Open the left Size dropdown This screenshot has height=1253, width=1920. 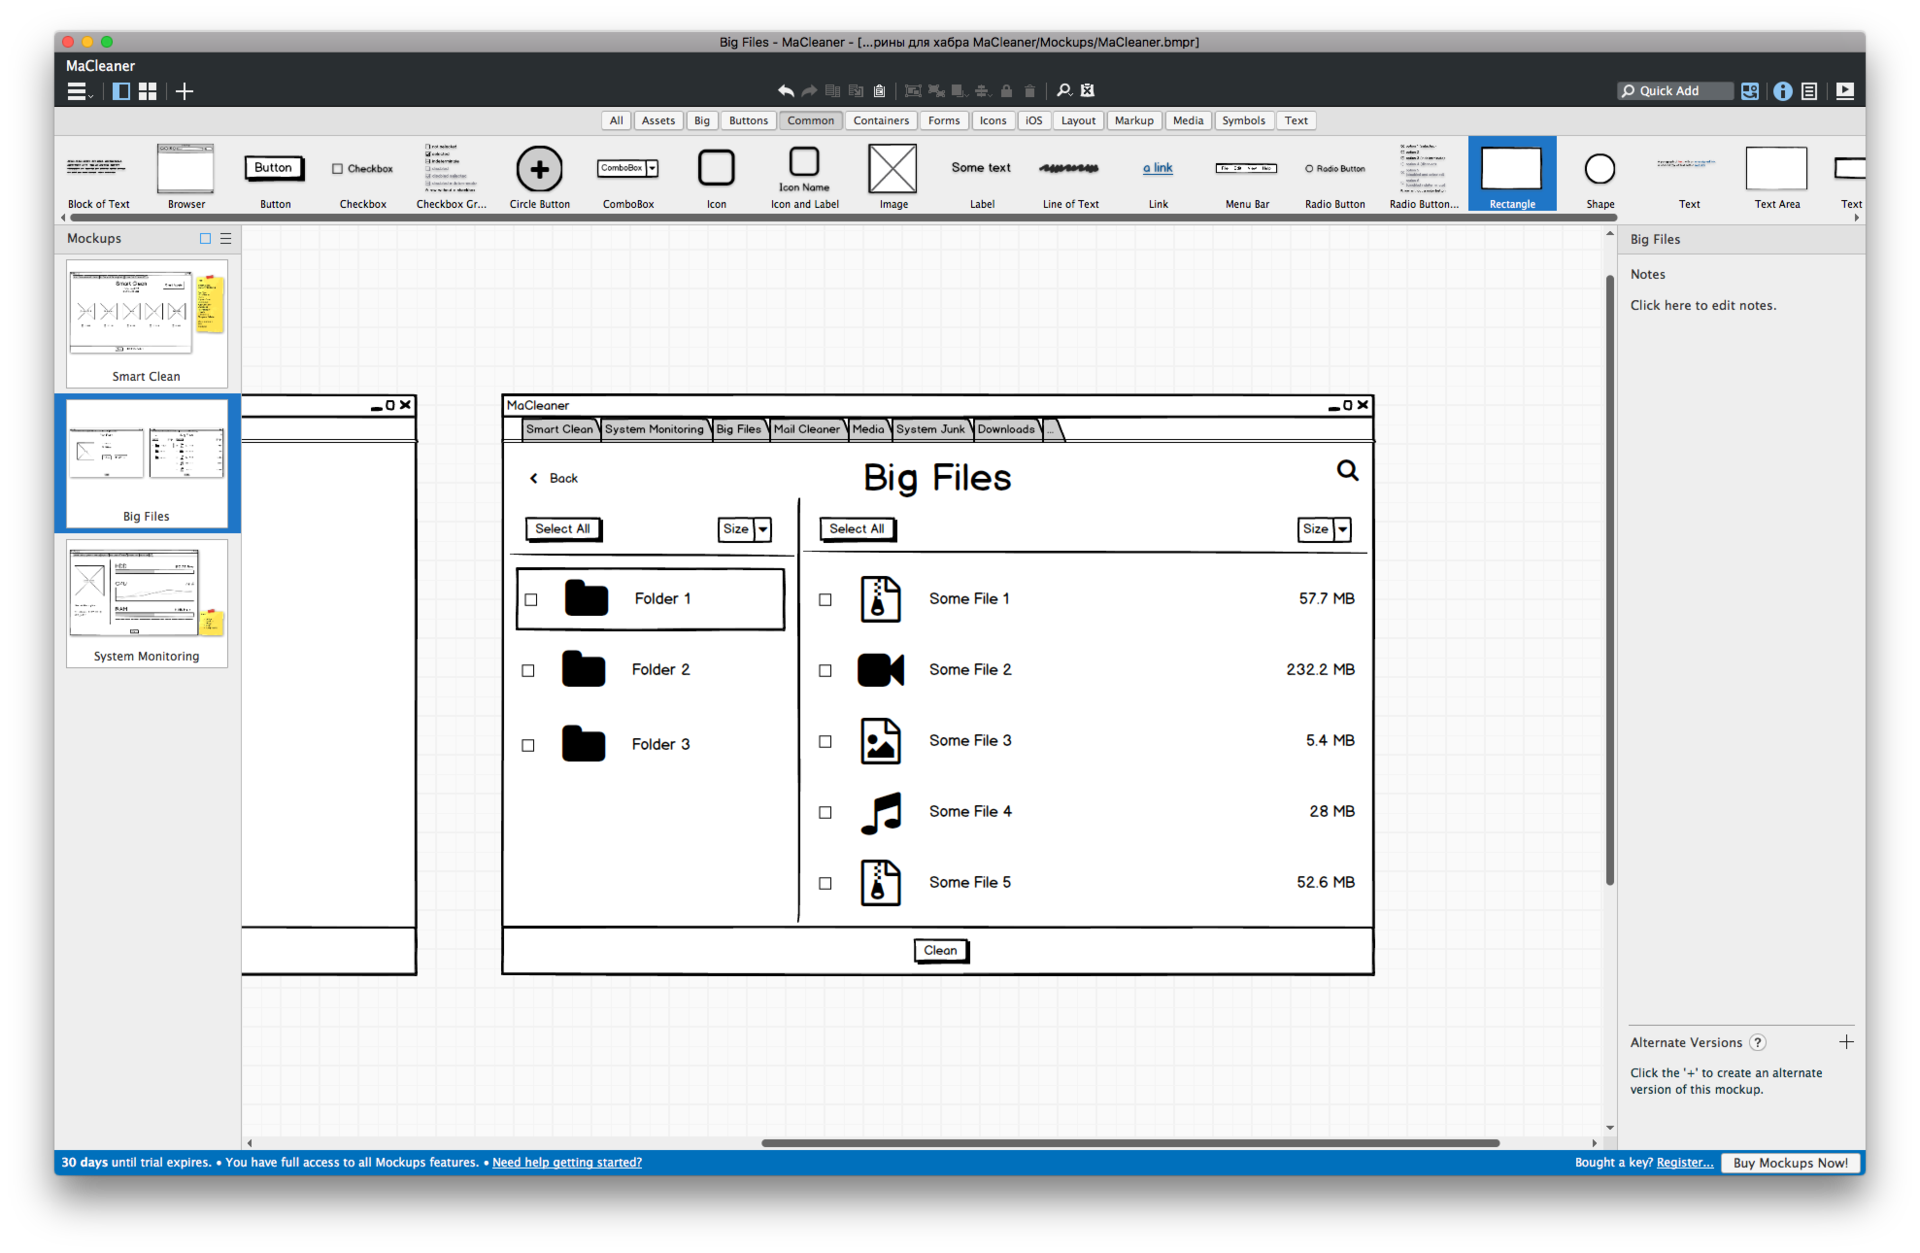tap(762, 529)
